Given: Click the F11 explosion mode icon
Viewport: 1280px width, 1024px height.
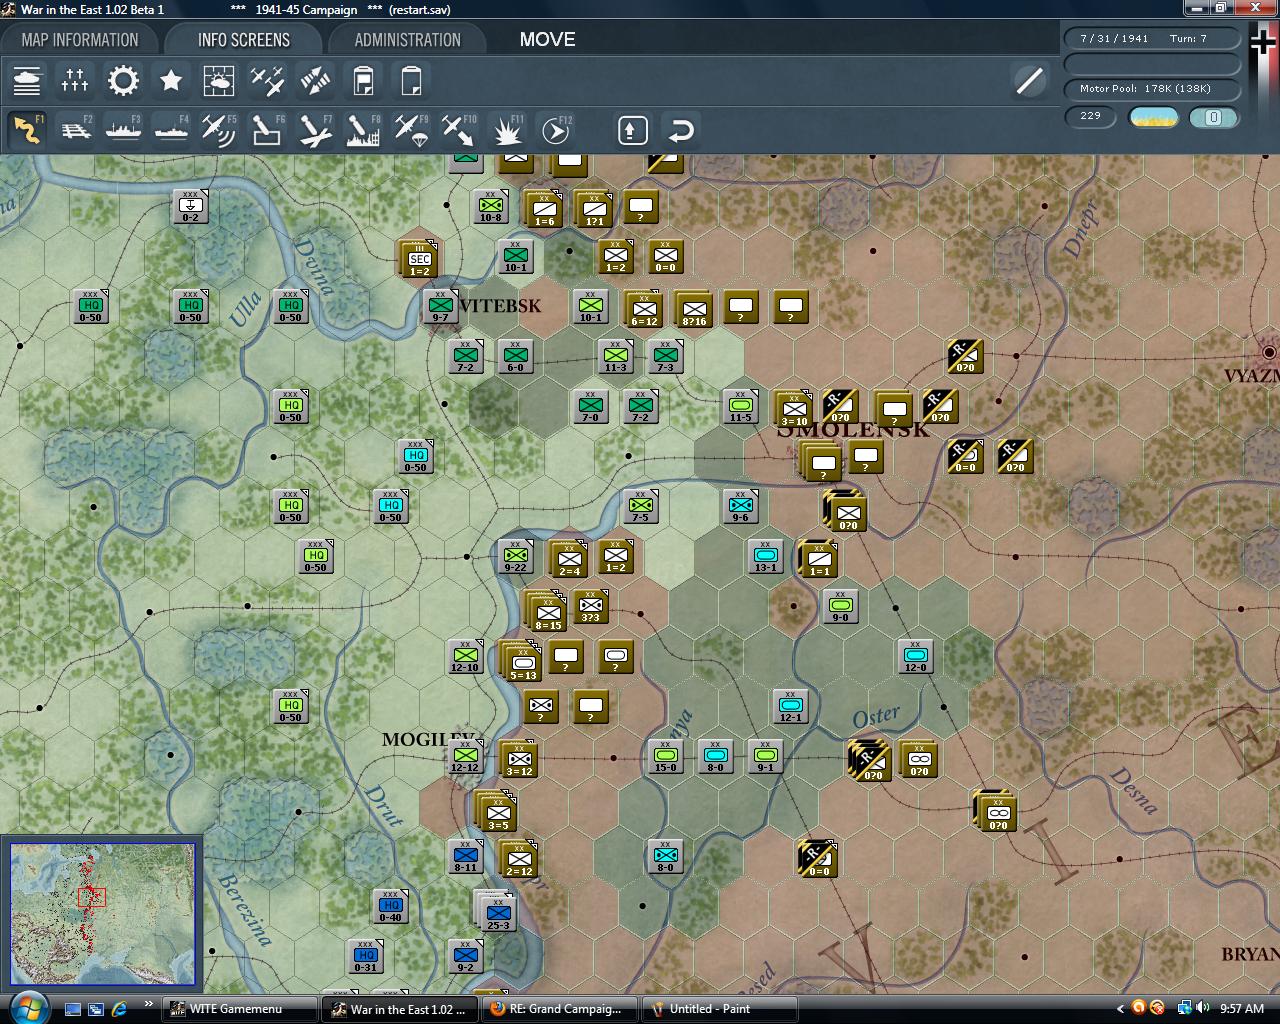Looking at the screenshot, I should pos(507,130).
